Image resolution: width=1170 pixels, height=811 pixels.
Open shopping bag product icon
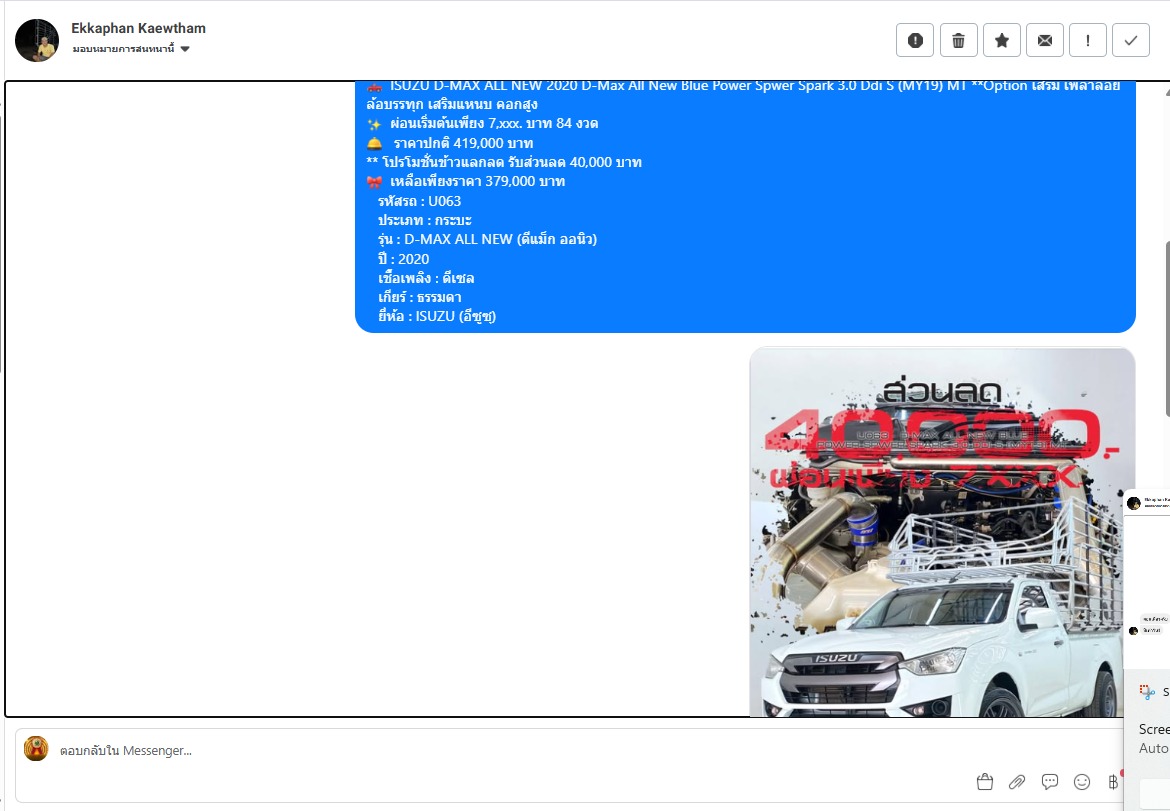coord(984,782)
